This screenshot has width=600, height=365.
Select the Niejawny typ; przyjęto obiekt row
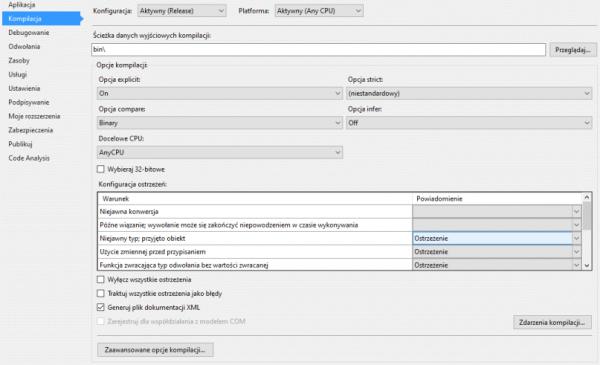click(x=255, y=238)
